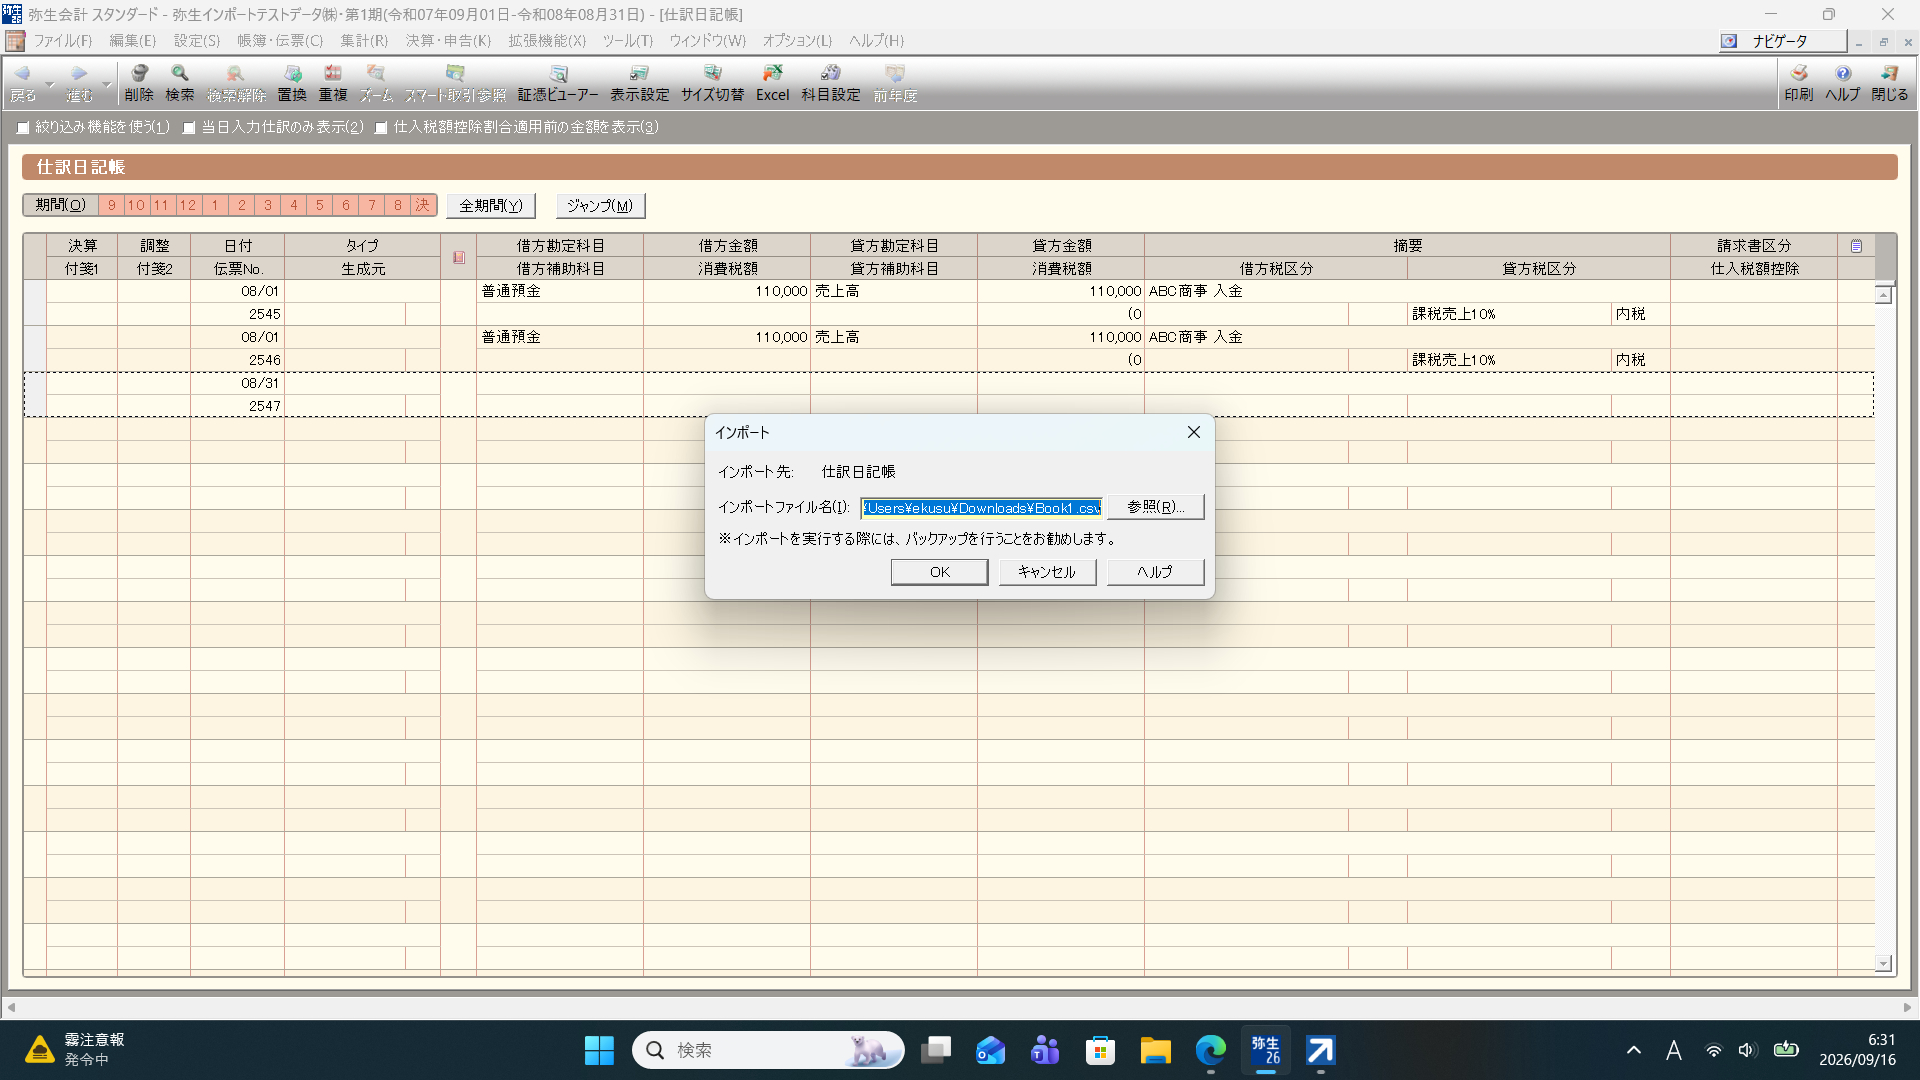Click the 期間(O) button
This screenshot has height=1080, width=1920.
pos(61,205)
